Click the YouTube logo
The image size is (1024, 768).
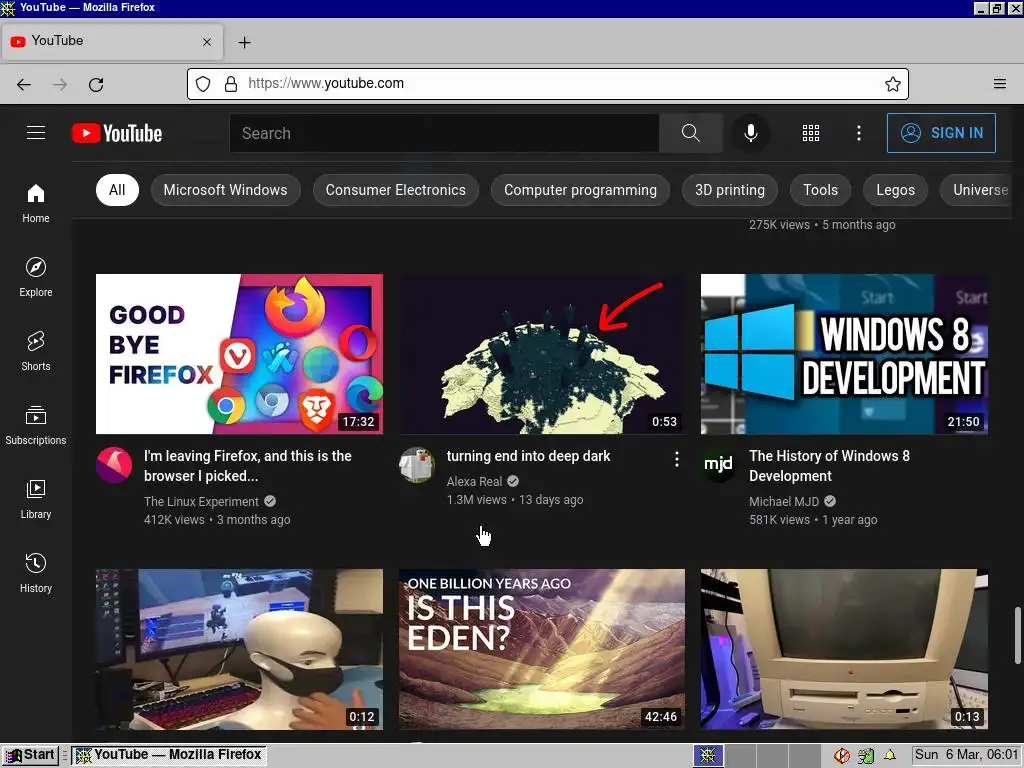click(117, 133)
